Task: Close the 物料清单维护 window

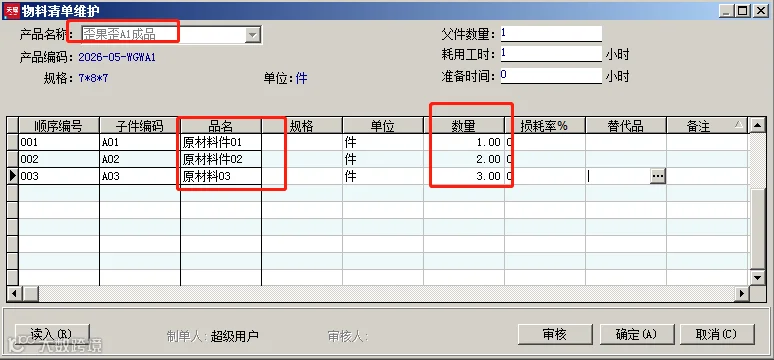Action: [760, 11]
